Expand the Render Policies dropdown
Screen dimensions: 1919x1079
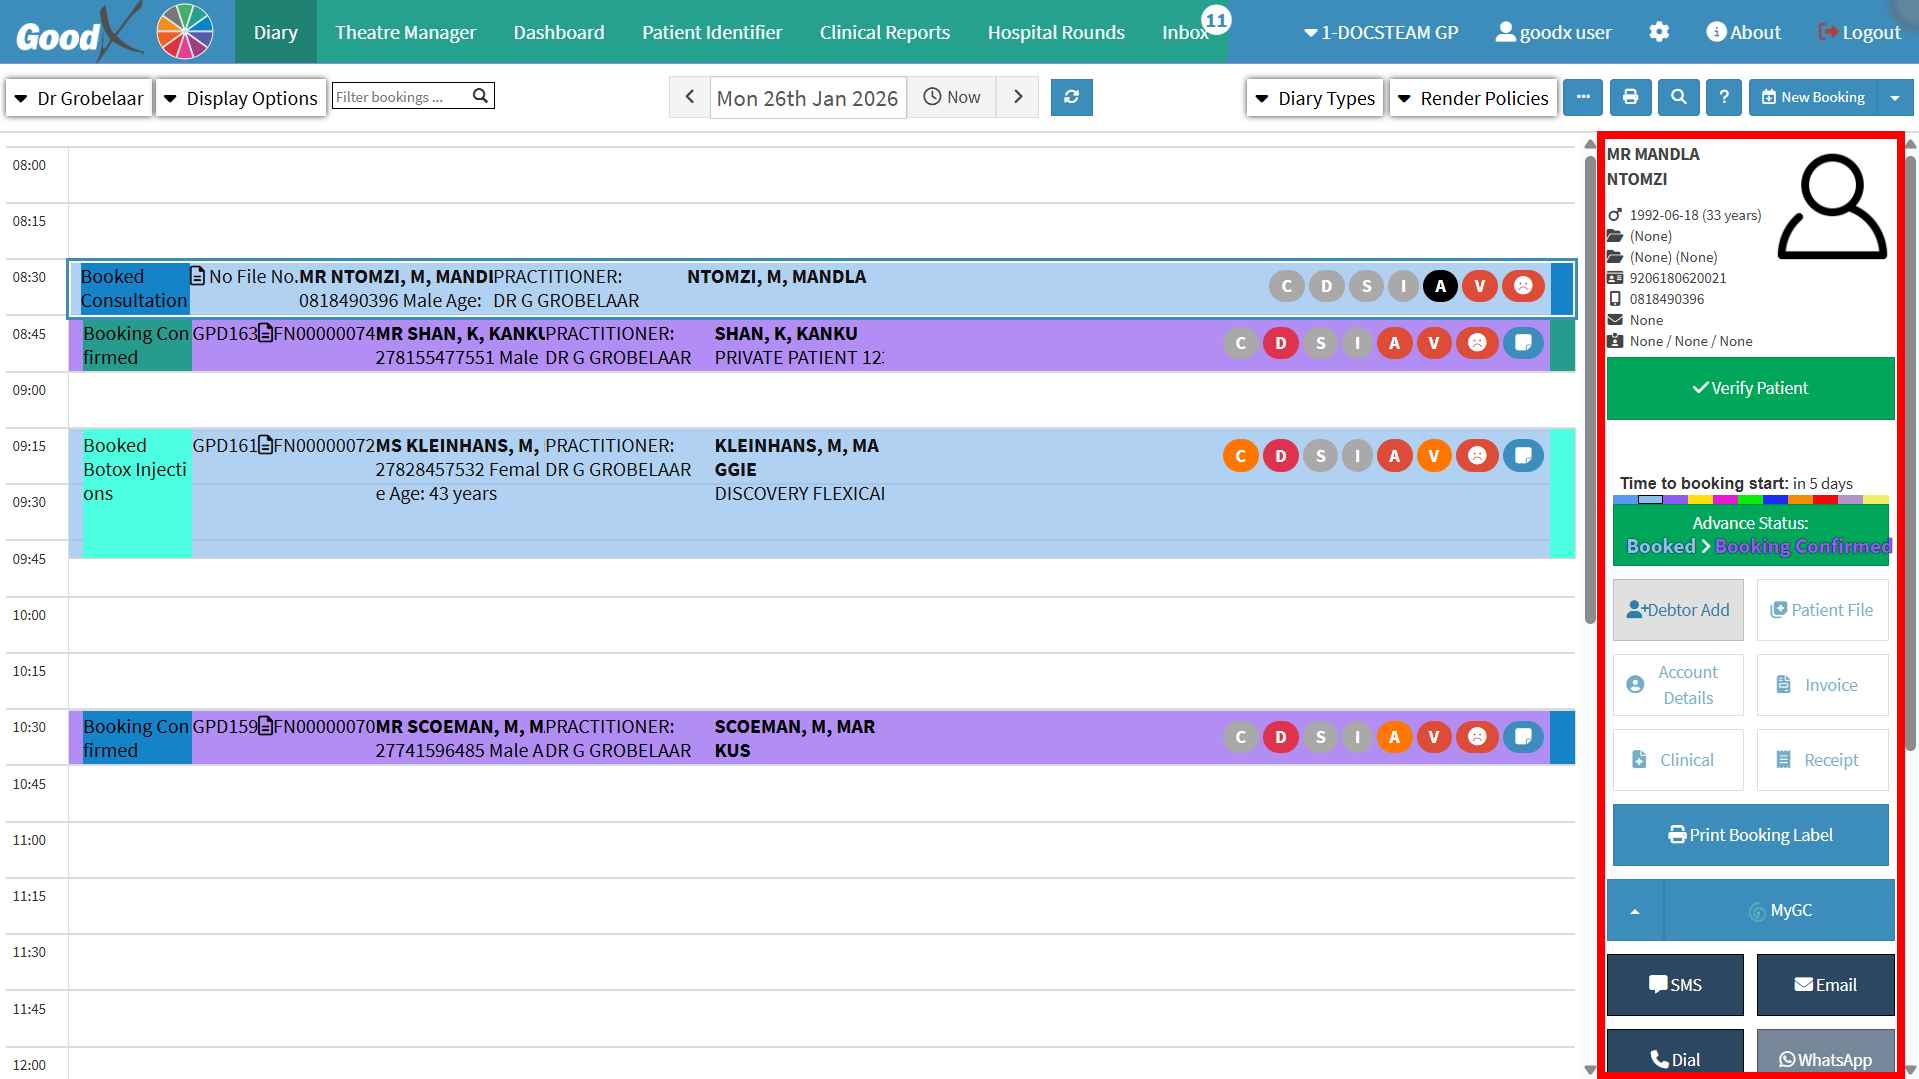(x=1473, y=98)
